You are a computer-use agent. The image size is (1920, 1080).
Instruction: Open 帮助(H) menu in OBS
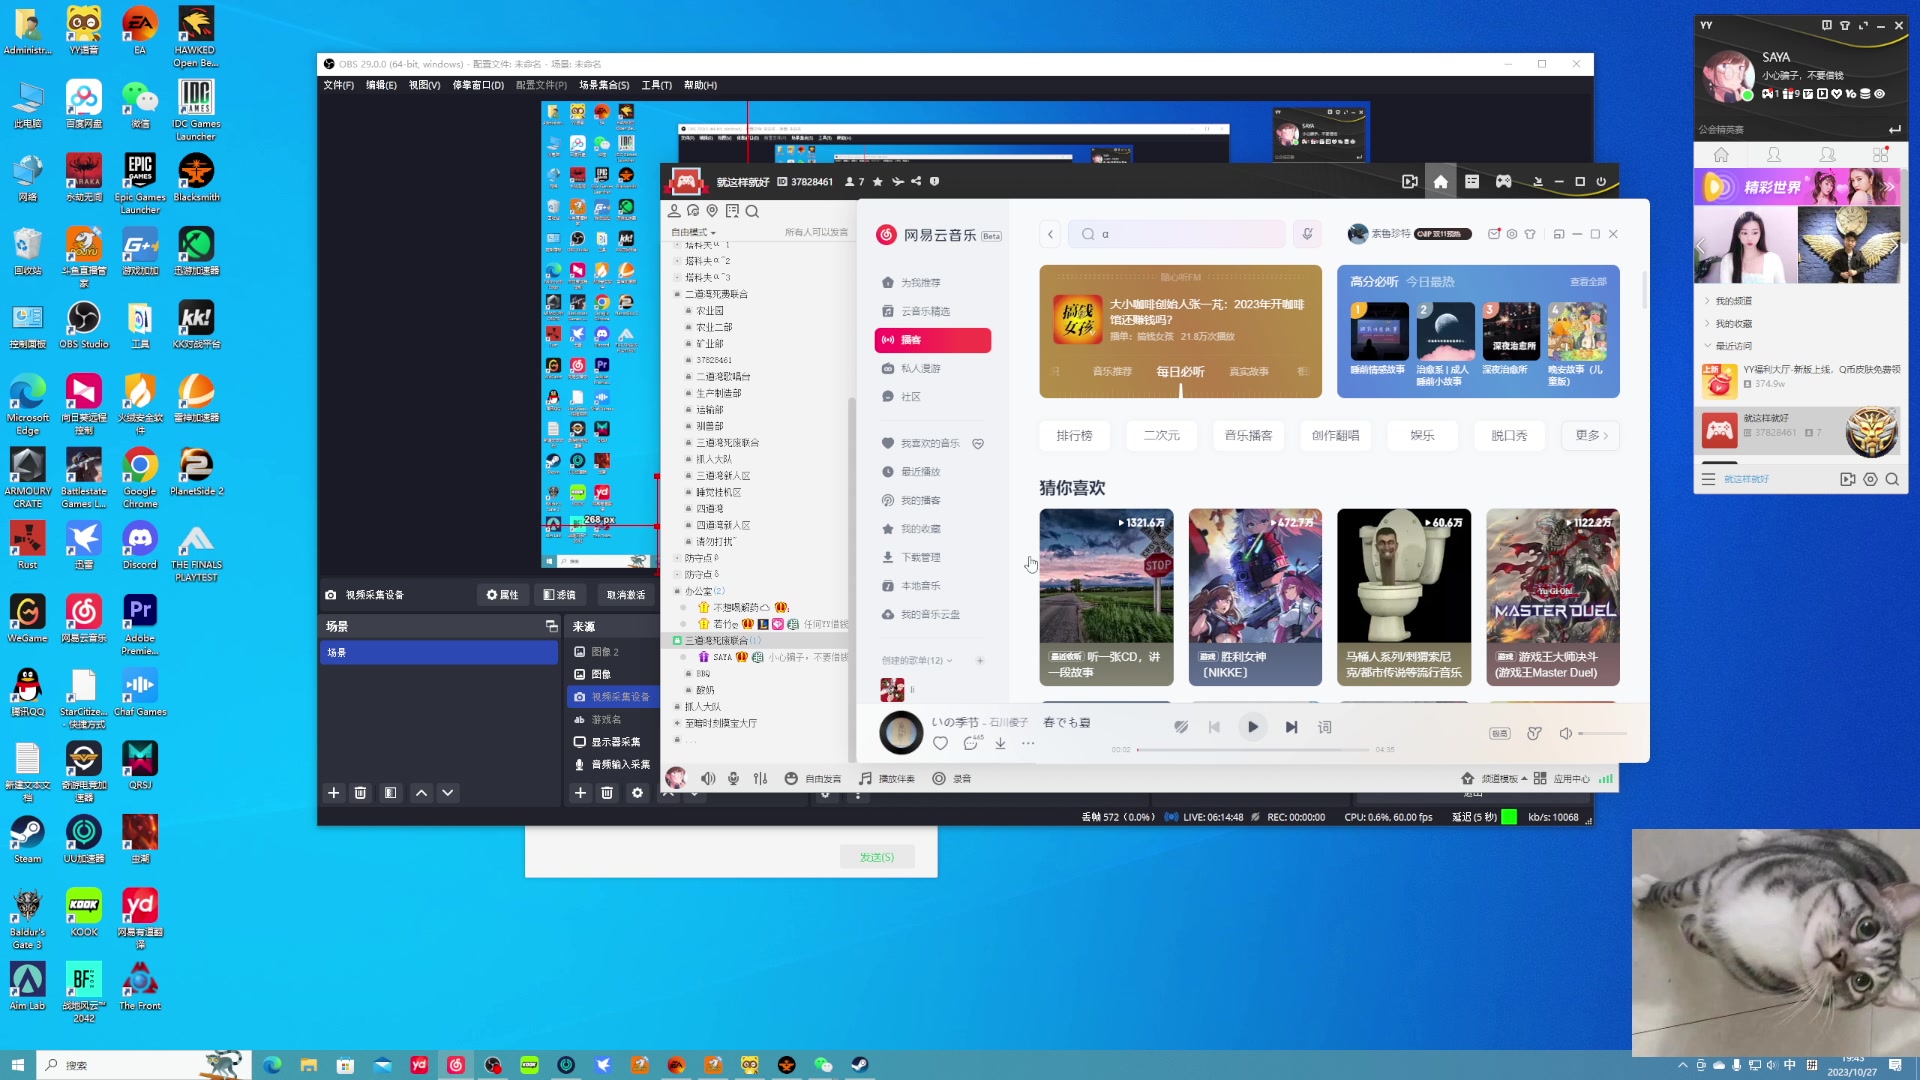click(700, 85)
